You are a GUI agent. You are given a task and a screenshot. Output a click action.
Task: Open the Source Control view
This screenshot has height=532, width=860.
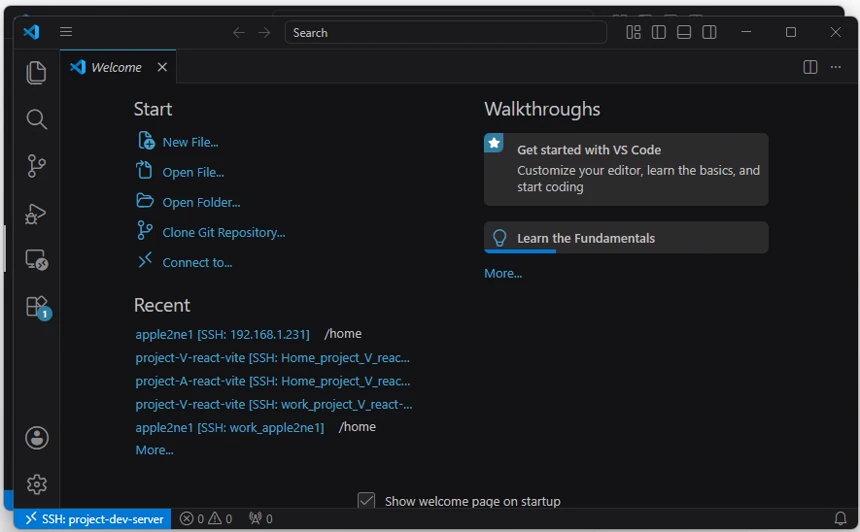pos(36,166)
